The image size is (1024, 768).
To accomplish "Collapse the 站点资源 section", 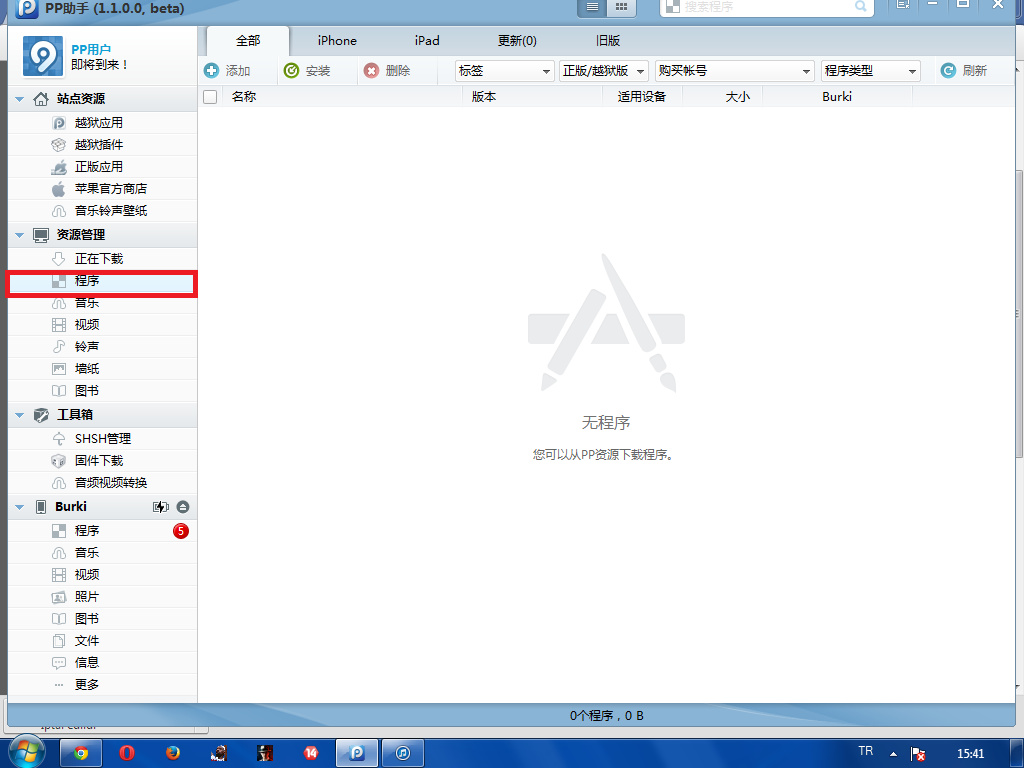I will (x=20, y=99).
